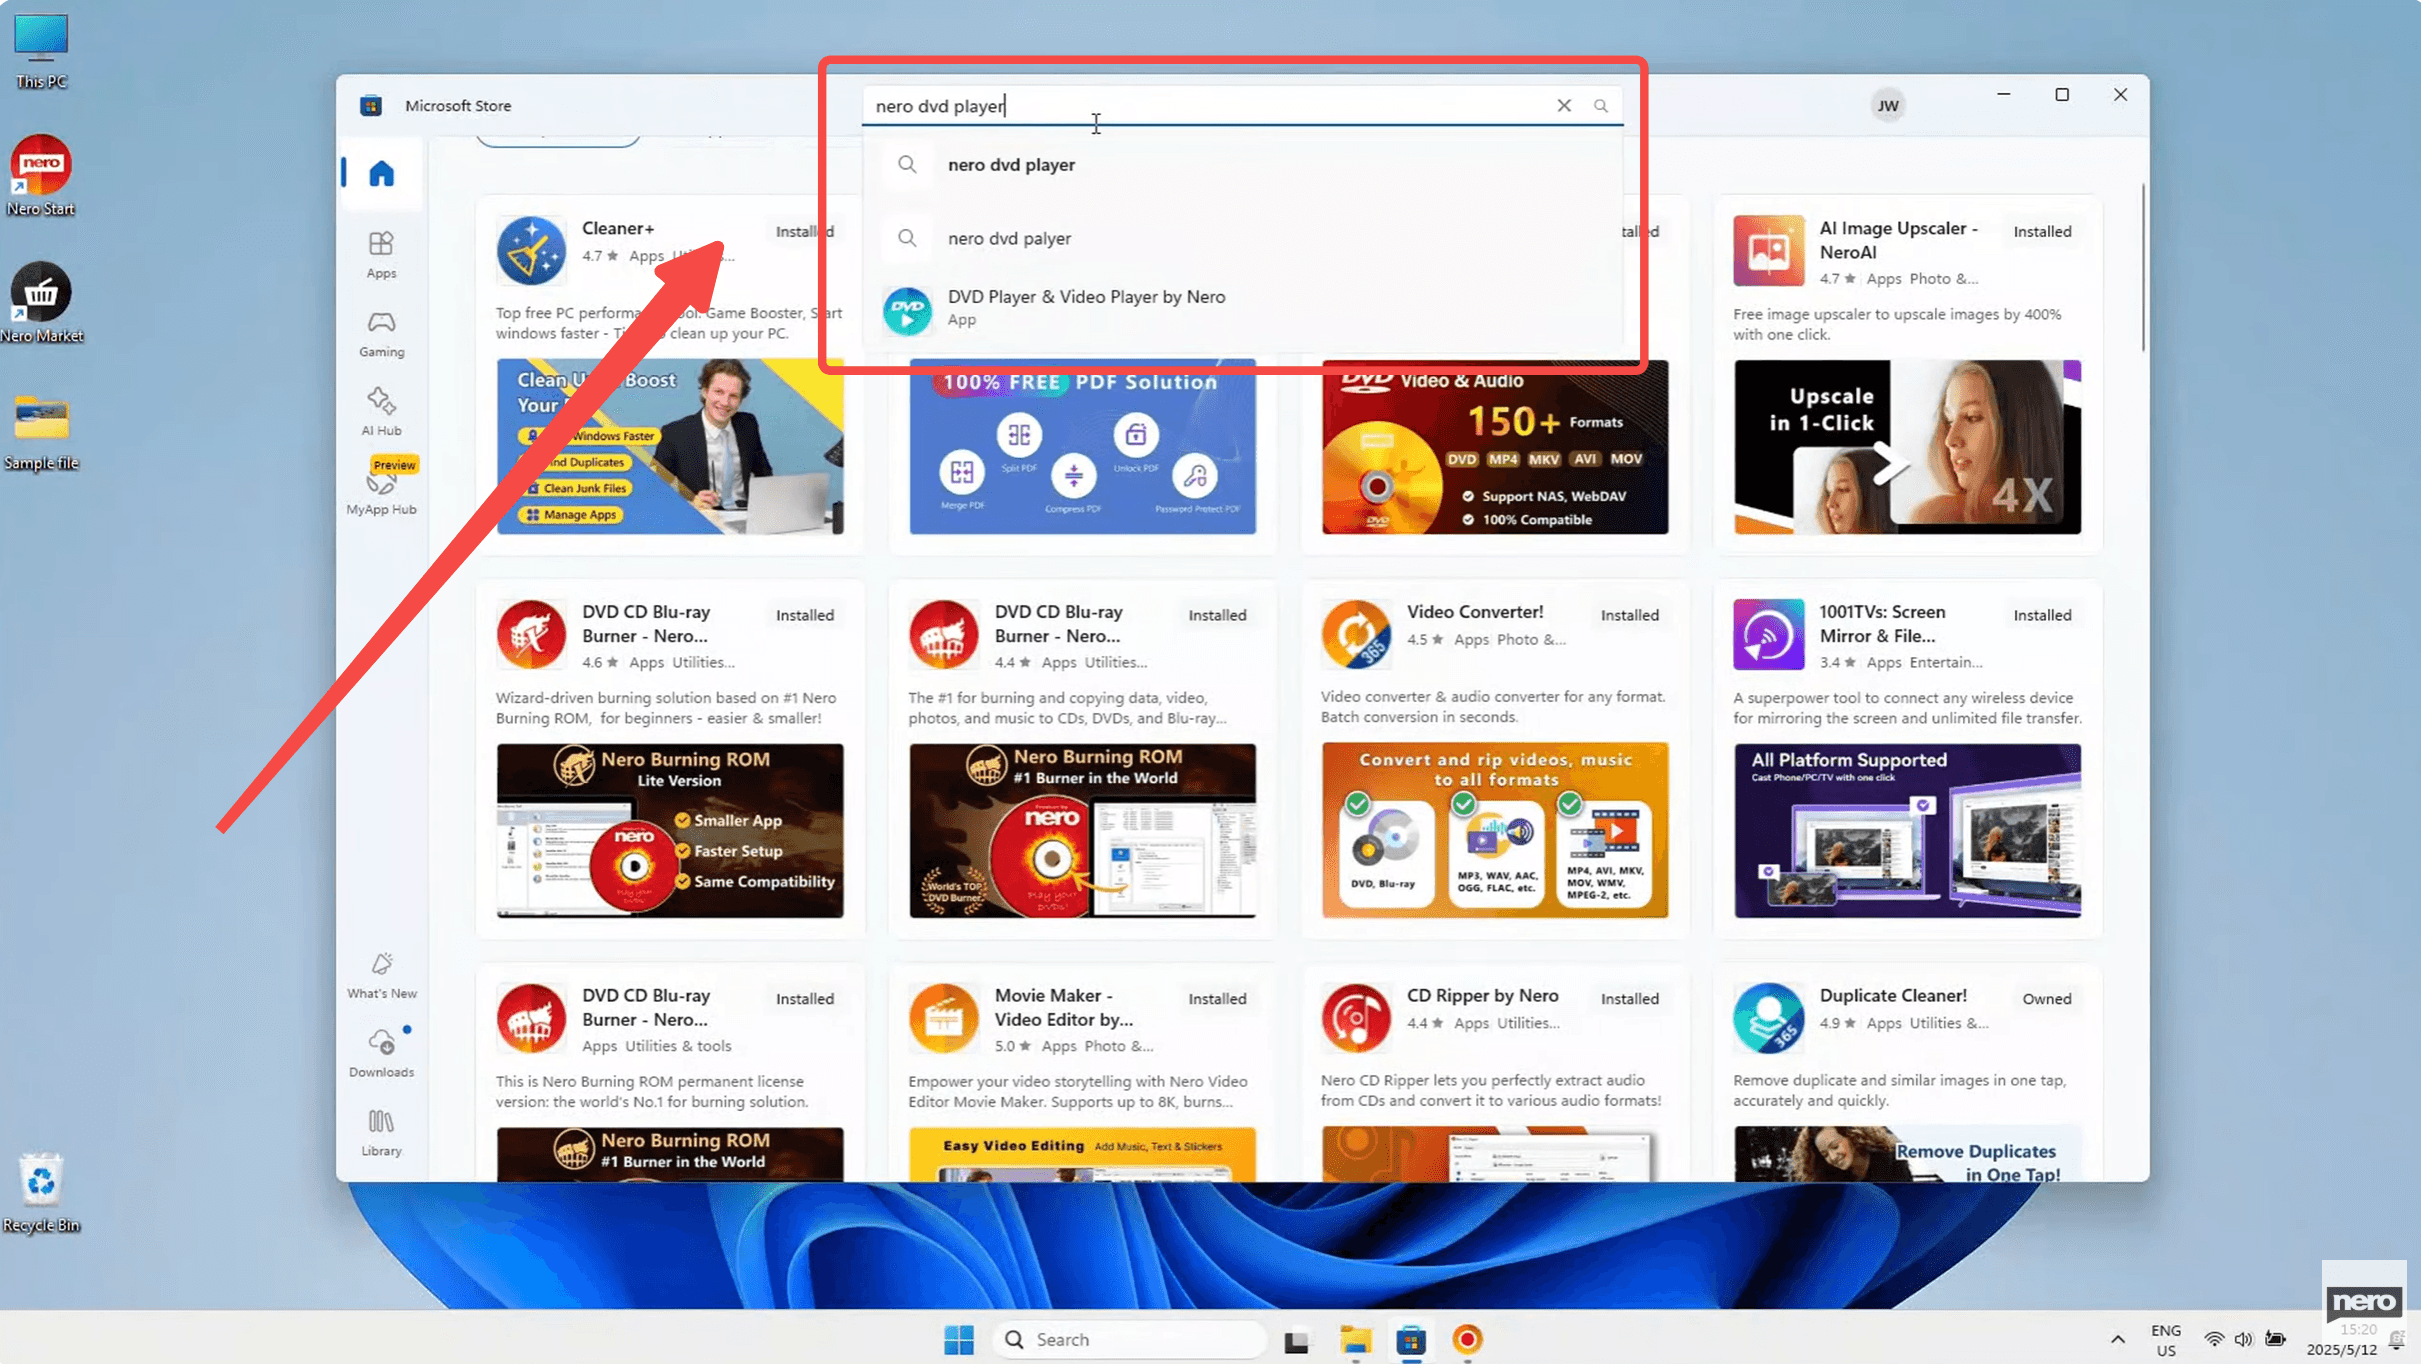Select This PC desktop icon

click(x=41, y=50)
